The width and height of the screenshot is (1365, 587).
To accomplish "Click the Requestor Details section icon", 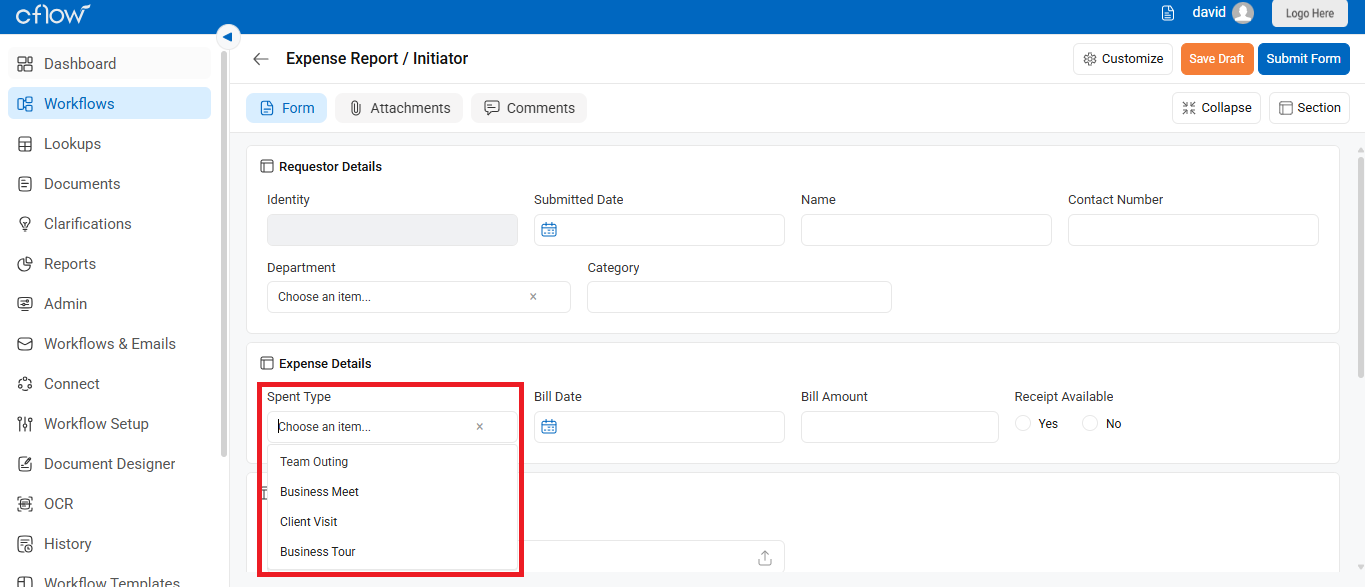I will click(x=267, y=167).
